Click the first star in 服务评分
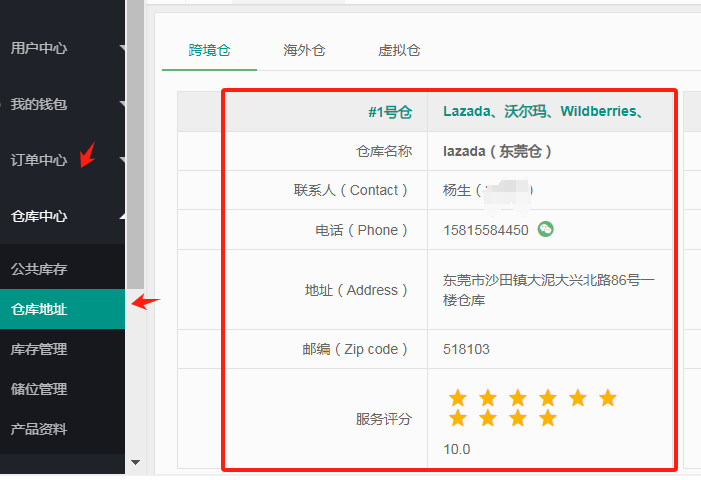This screenshot has width=701, height=480. coord(458,397)
